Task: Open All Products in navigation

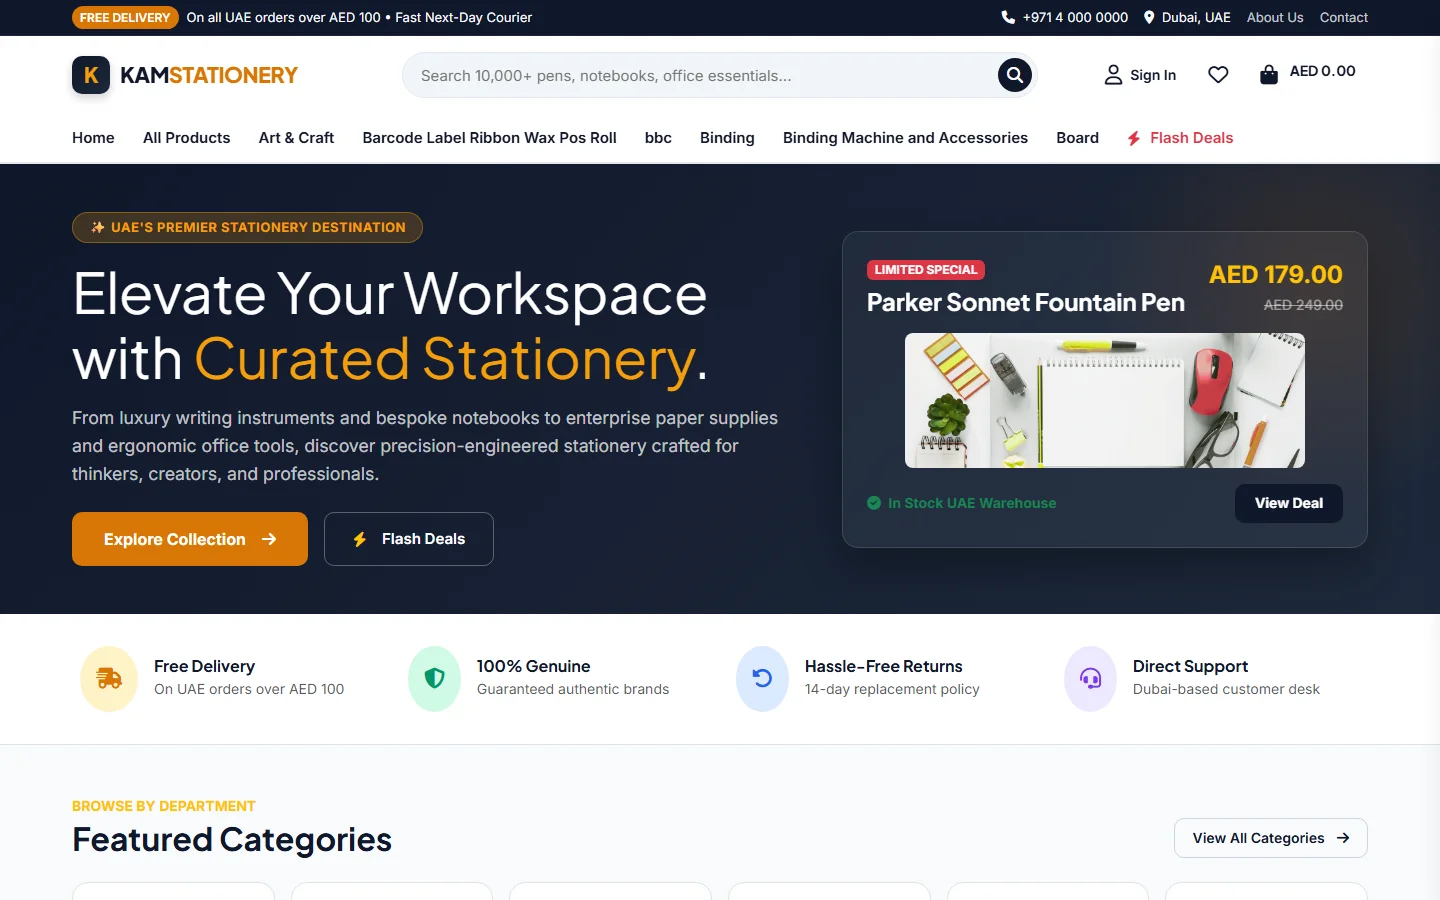Action: click(x=187, y=138)
